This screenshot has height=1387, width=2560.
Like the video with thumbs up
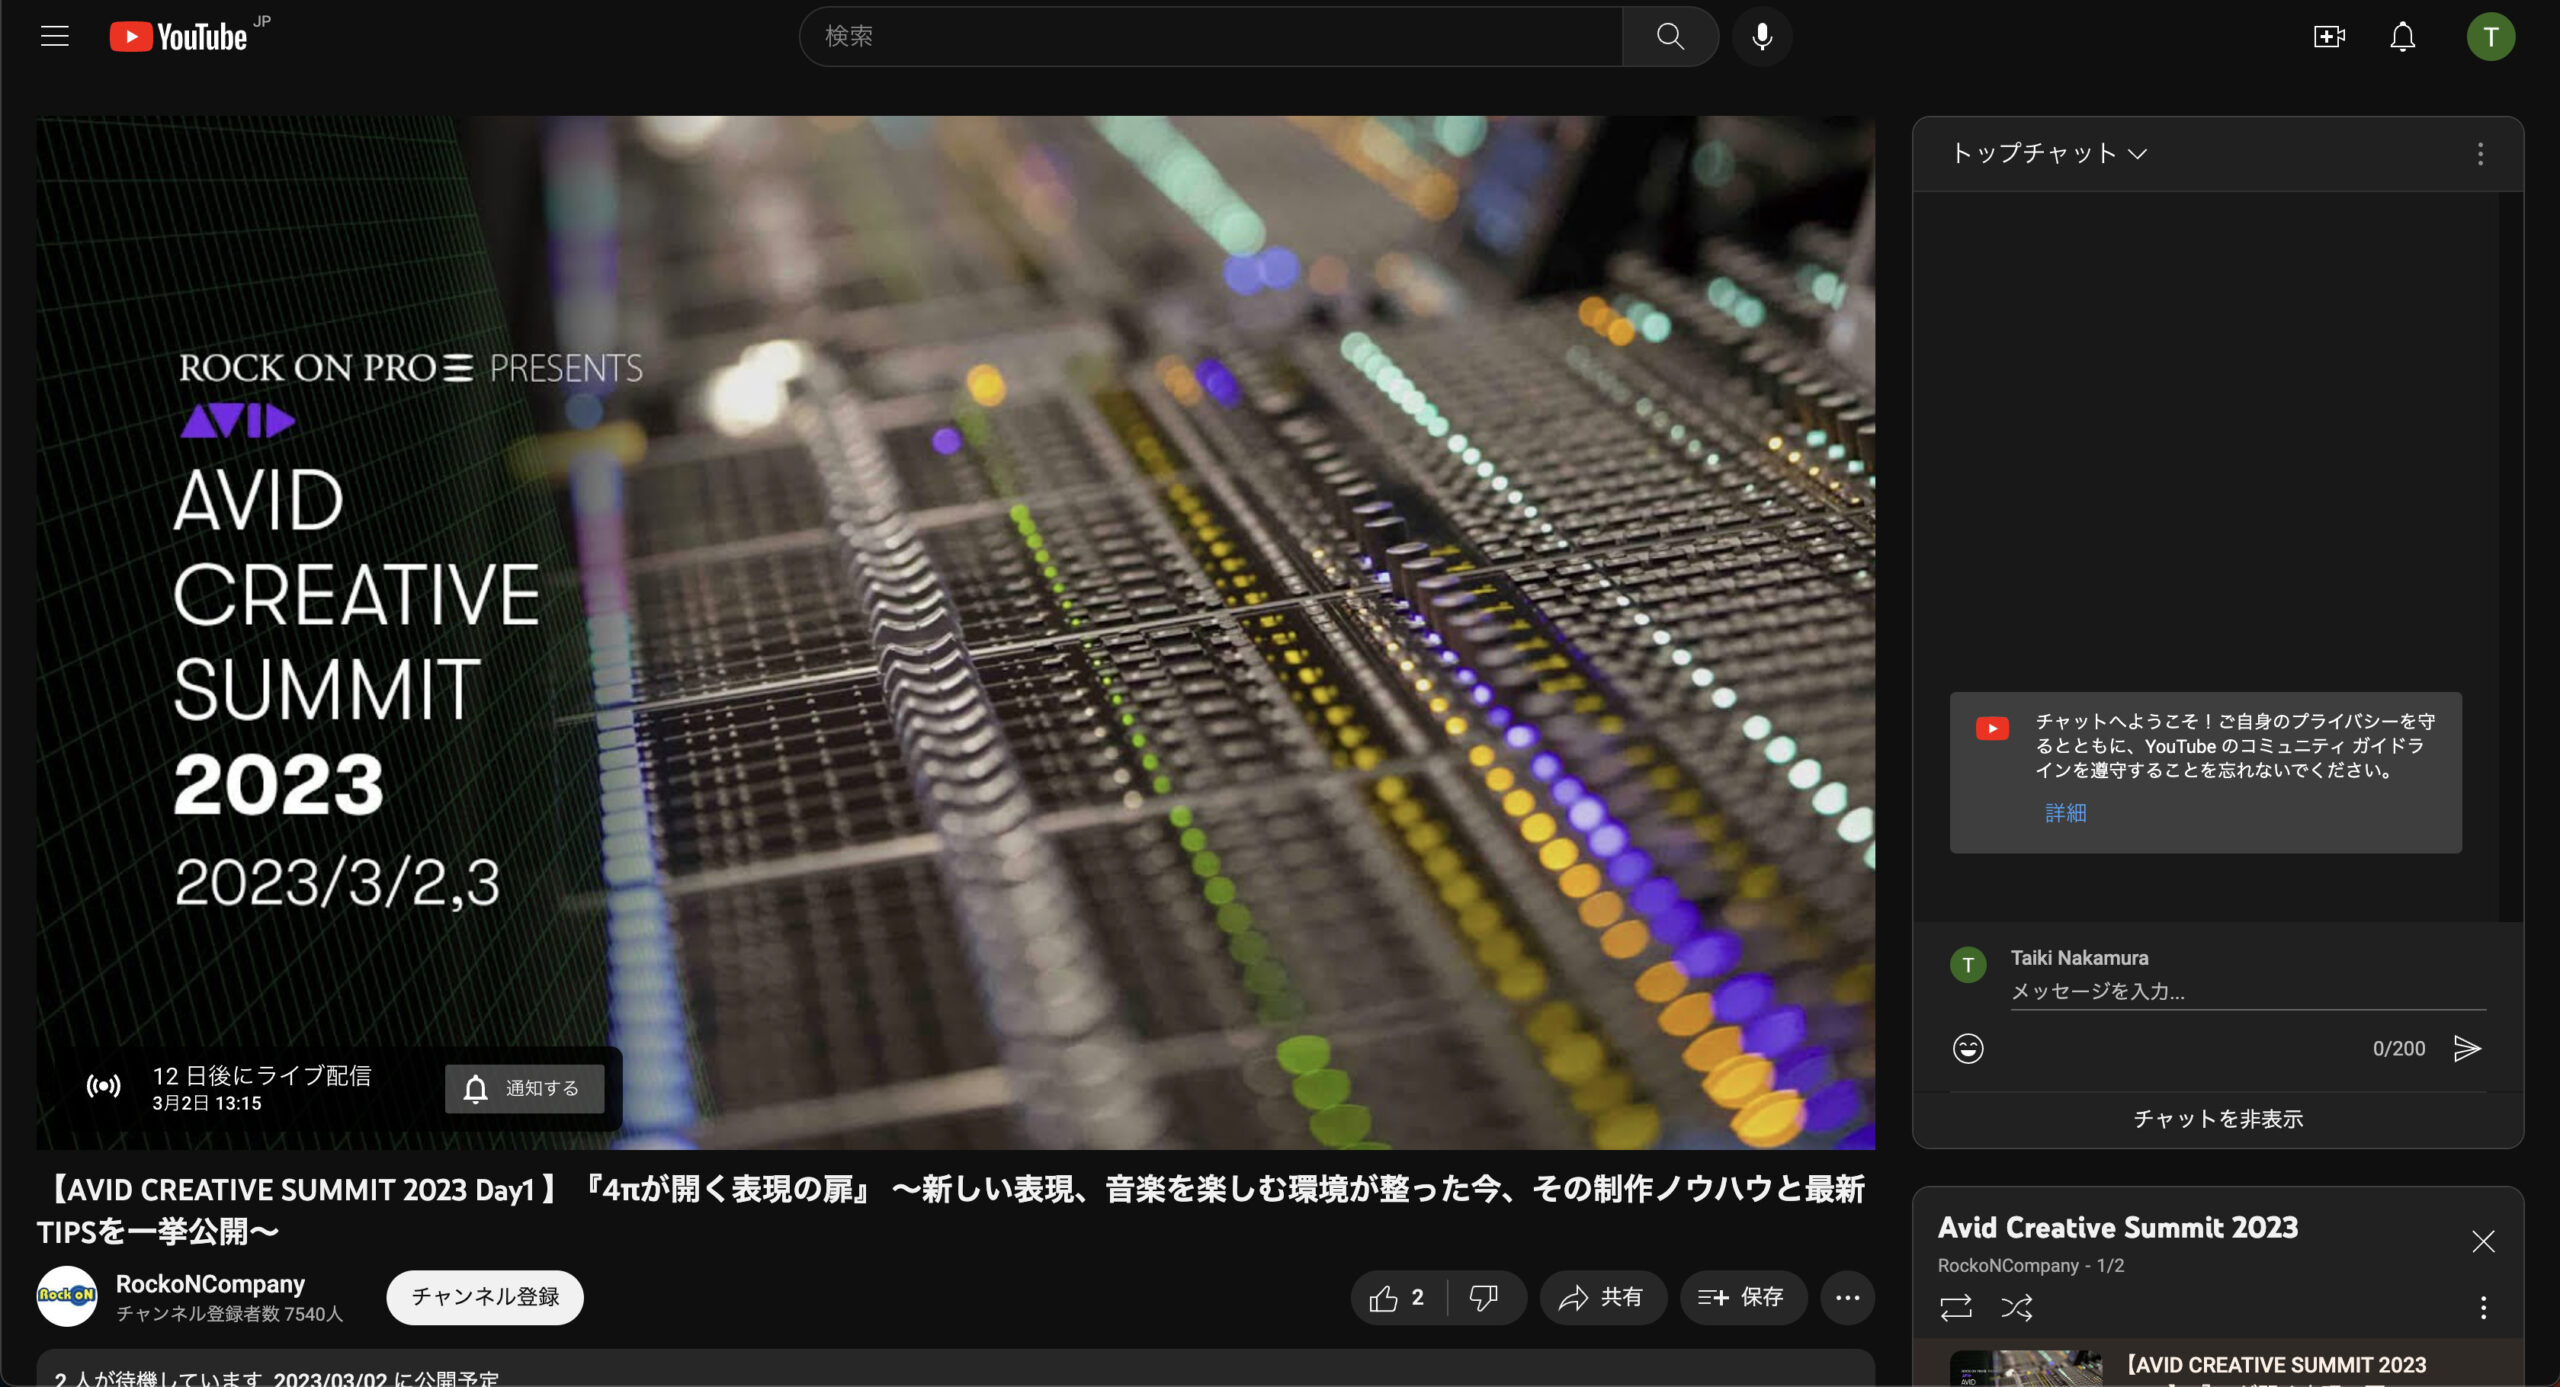(1398, 1298)
